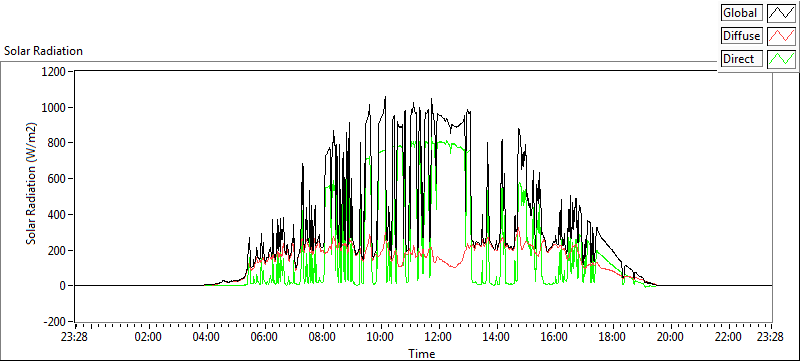This screenshot has width=800, height=361.
Task: Click the 22:00 time tick label
Action: point(728,337)
